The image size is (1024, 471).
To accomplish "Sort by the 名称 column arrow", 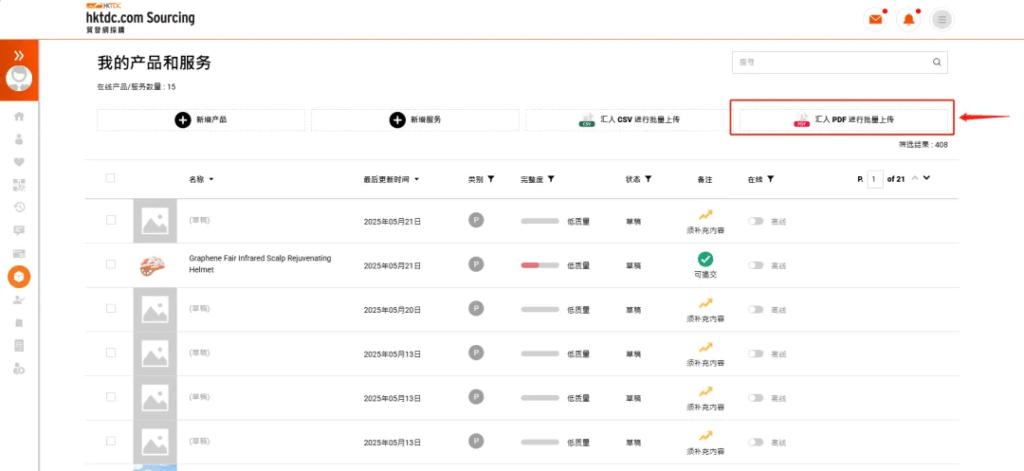I will pos(212,179).
